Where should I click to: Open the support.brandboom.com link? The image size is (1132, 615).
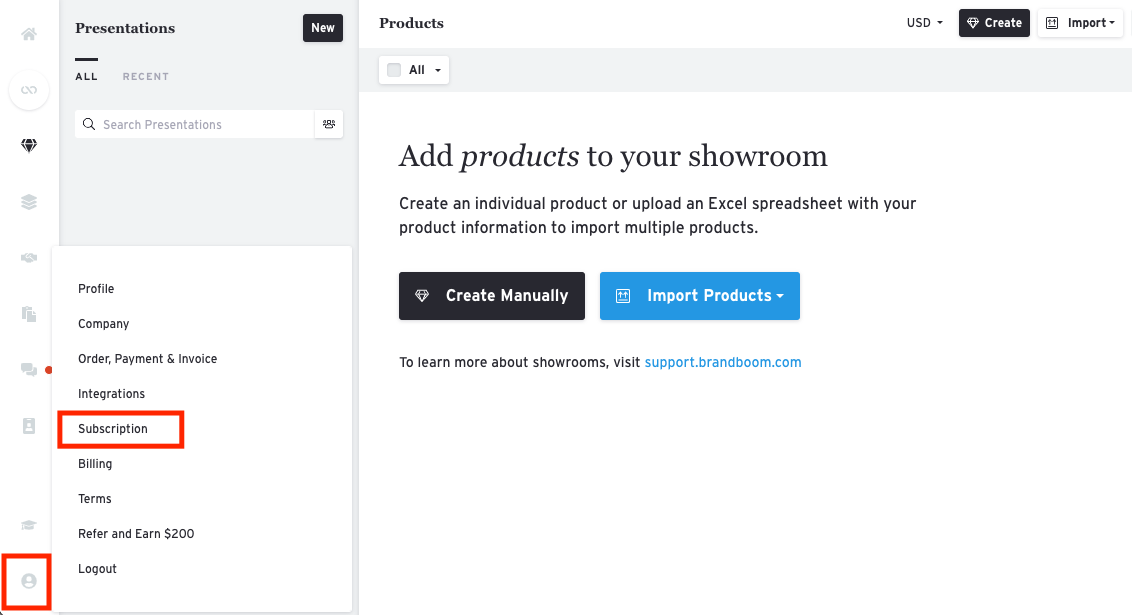(722, 362)
